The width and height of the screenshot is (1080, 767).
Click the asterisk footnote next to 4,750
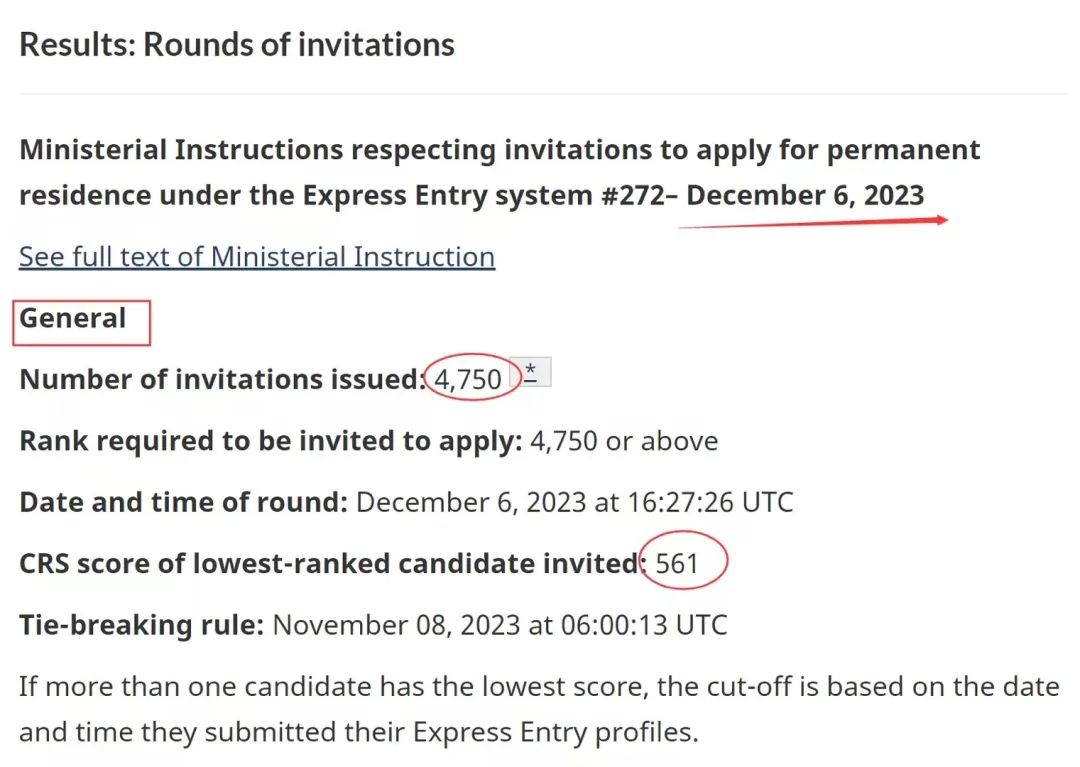pos(530,372)
